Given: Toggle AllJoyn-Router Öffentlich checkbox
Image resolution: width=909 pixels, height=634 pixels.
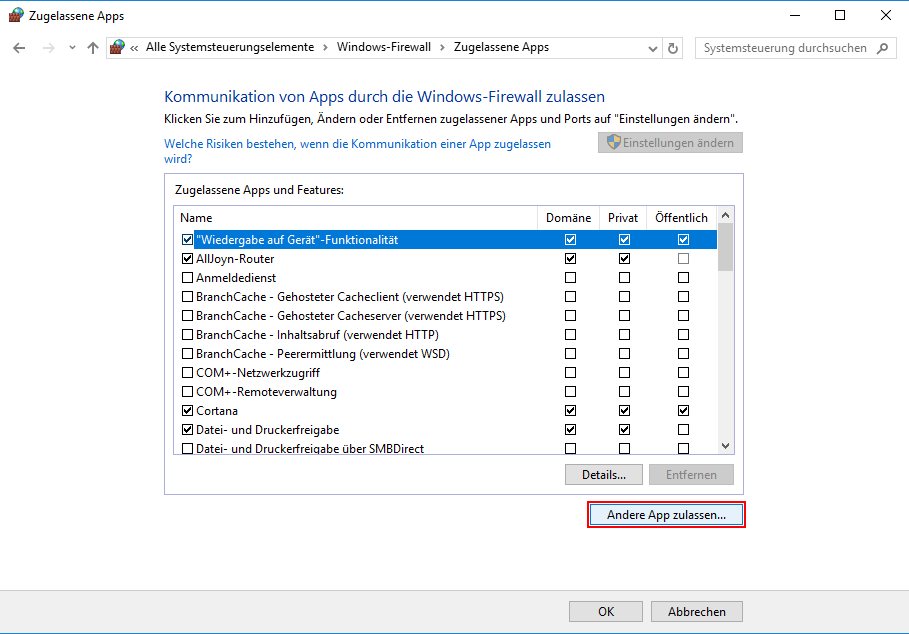Looking at the screenshot, I should coord(683,258).
